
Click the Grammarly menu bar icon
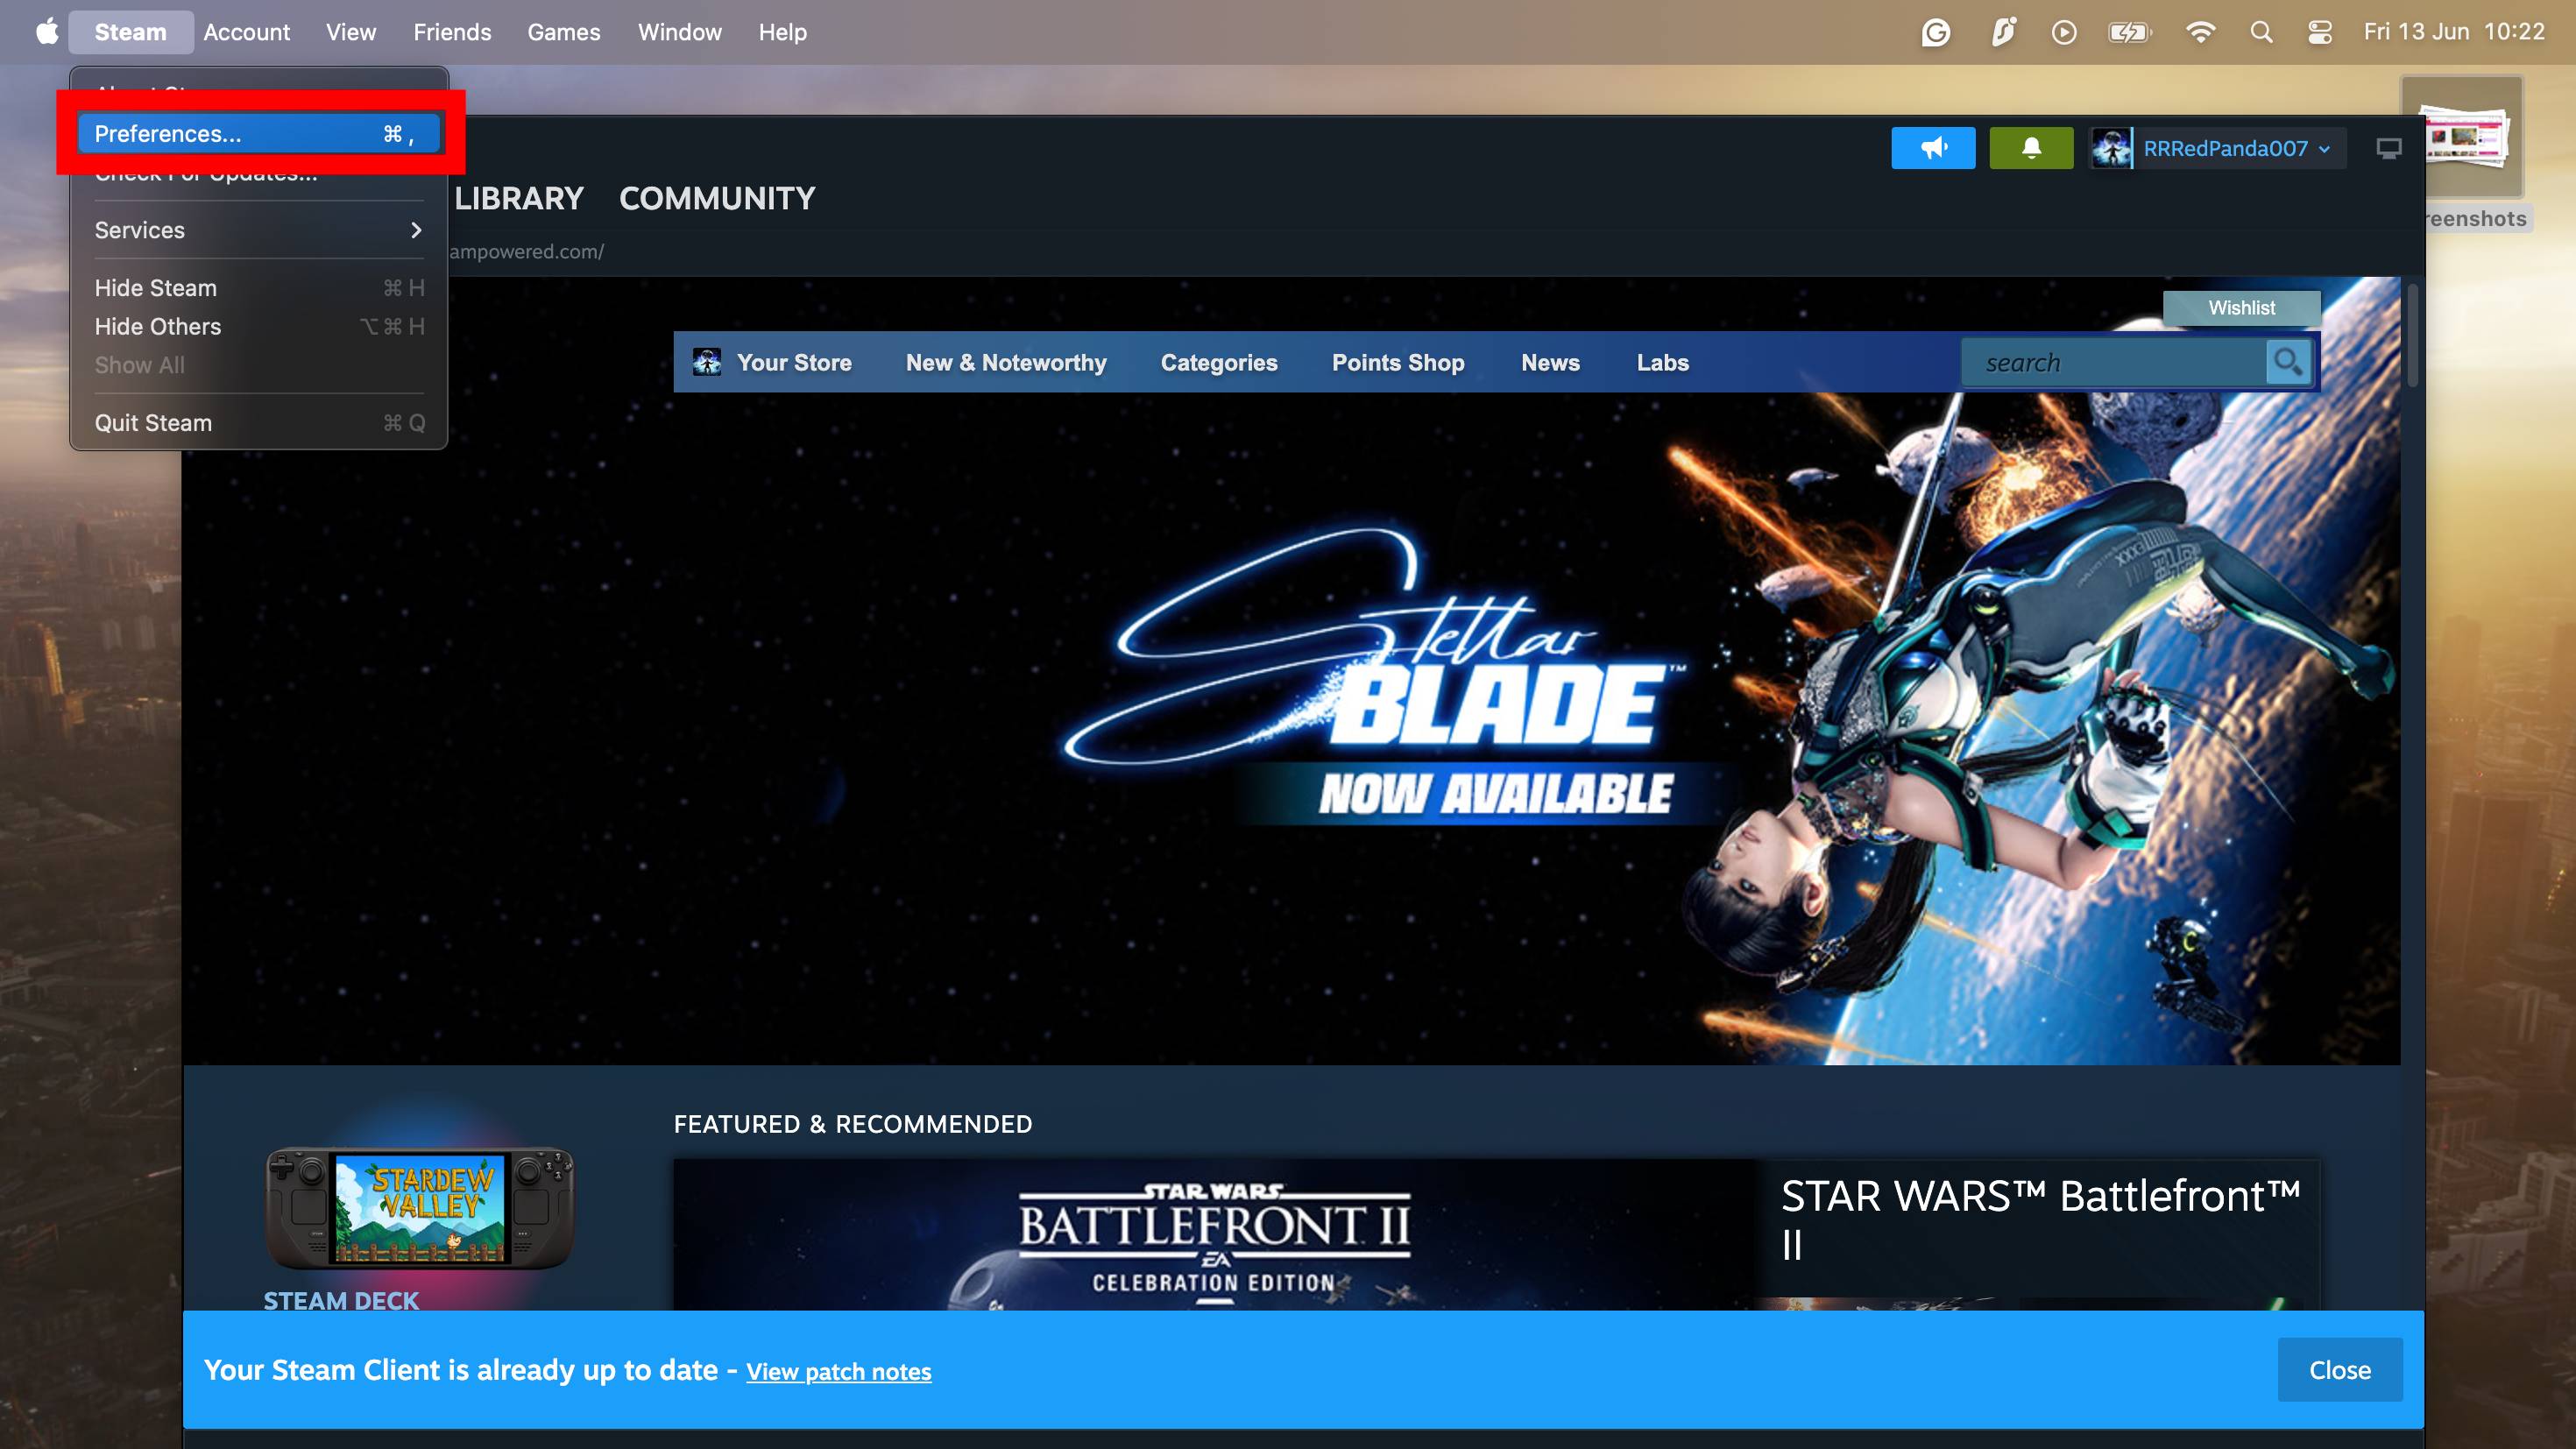click(1936, 32)
